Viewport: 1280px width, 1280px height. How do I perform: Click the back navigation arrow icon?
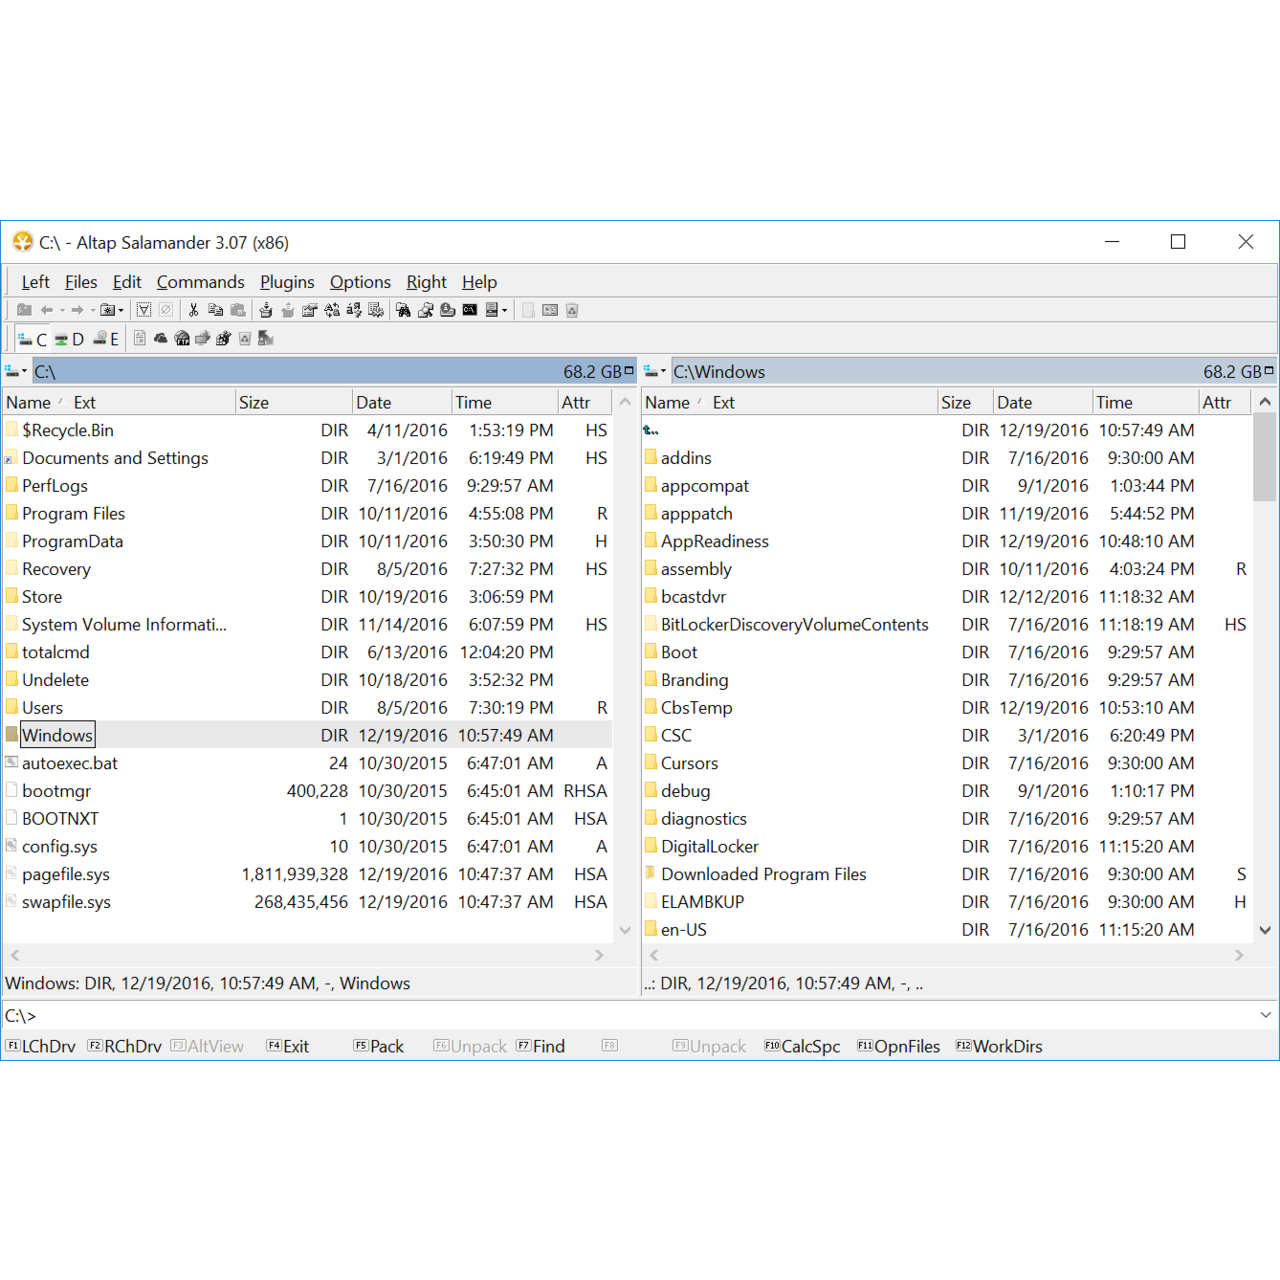tap(47, 310)
